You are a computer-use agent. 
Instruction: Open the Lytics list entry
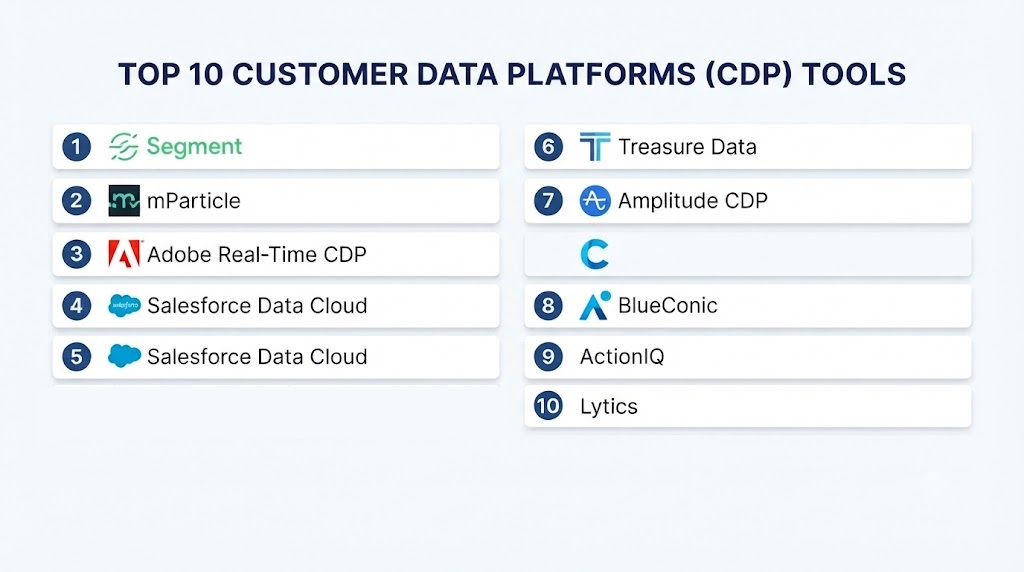pyautogui.click(x=748, y=406)
